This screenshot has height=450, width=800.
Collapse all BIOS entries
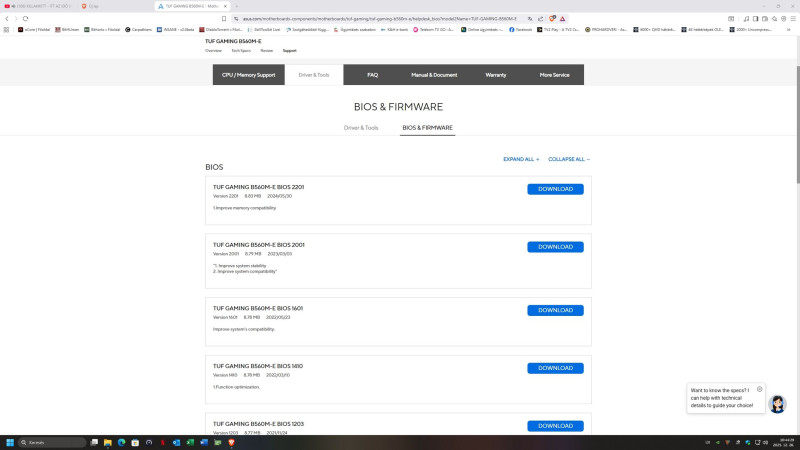coord(569,159)
